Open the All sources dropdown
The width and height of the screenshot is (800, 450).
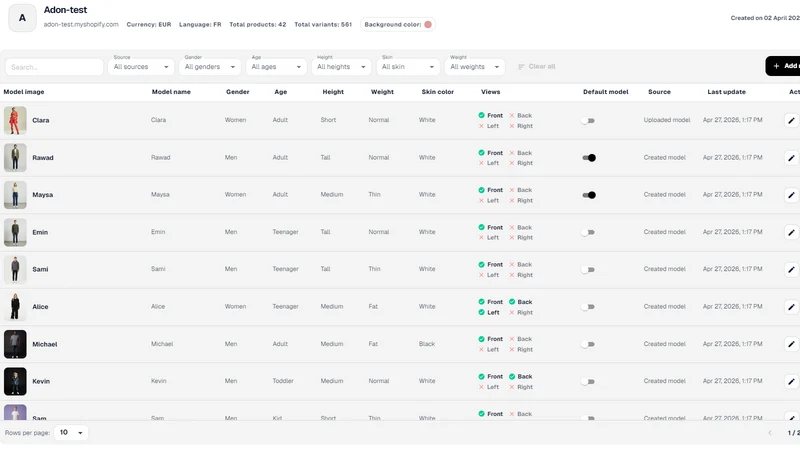141,67
